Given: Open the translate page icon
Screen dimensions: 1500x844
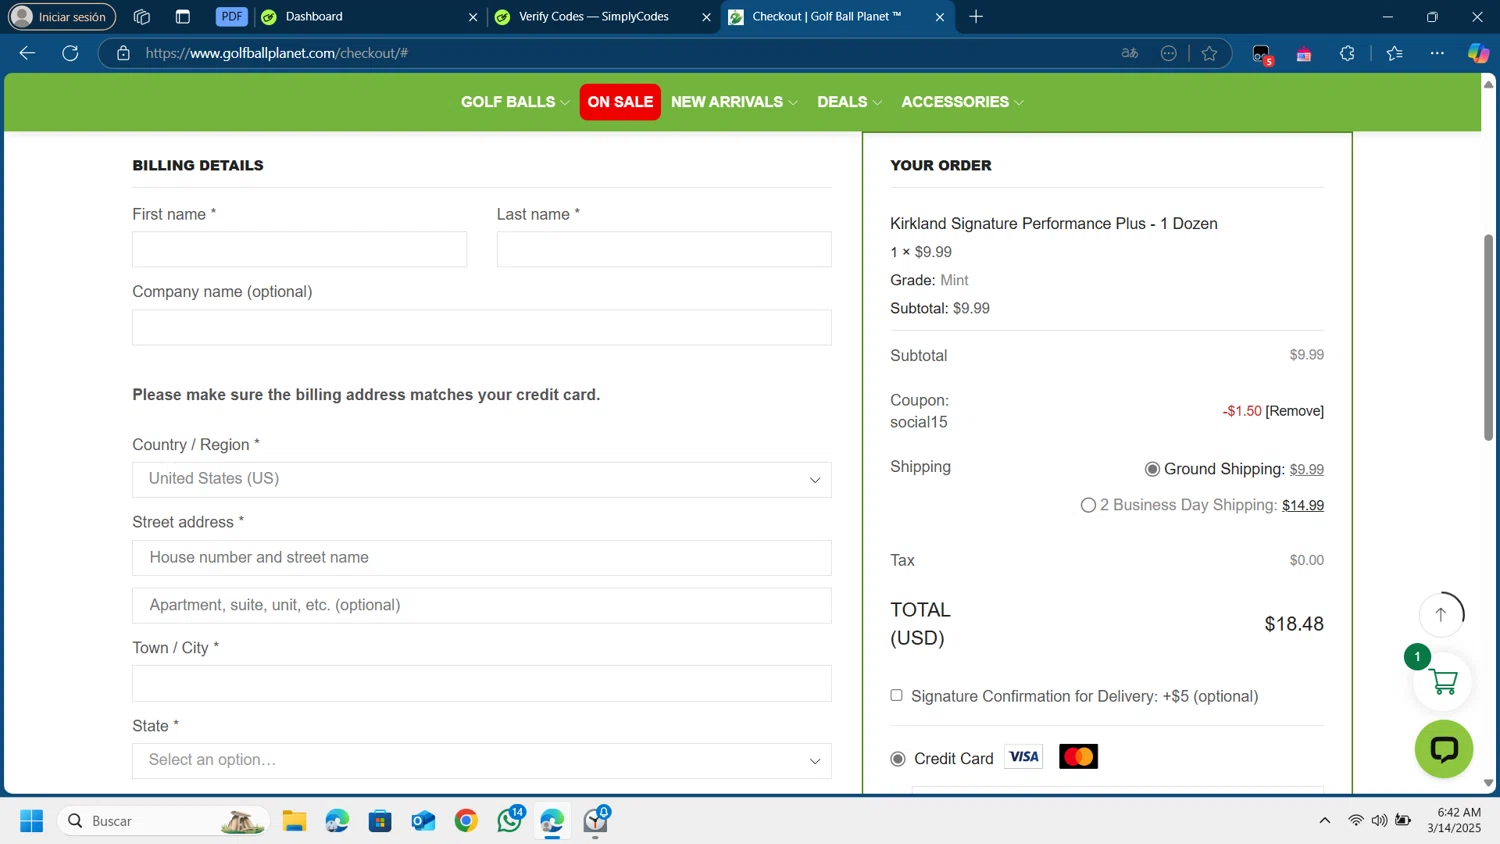Looking at the screenshot, I should tap(1130, 53).
